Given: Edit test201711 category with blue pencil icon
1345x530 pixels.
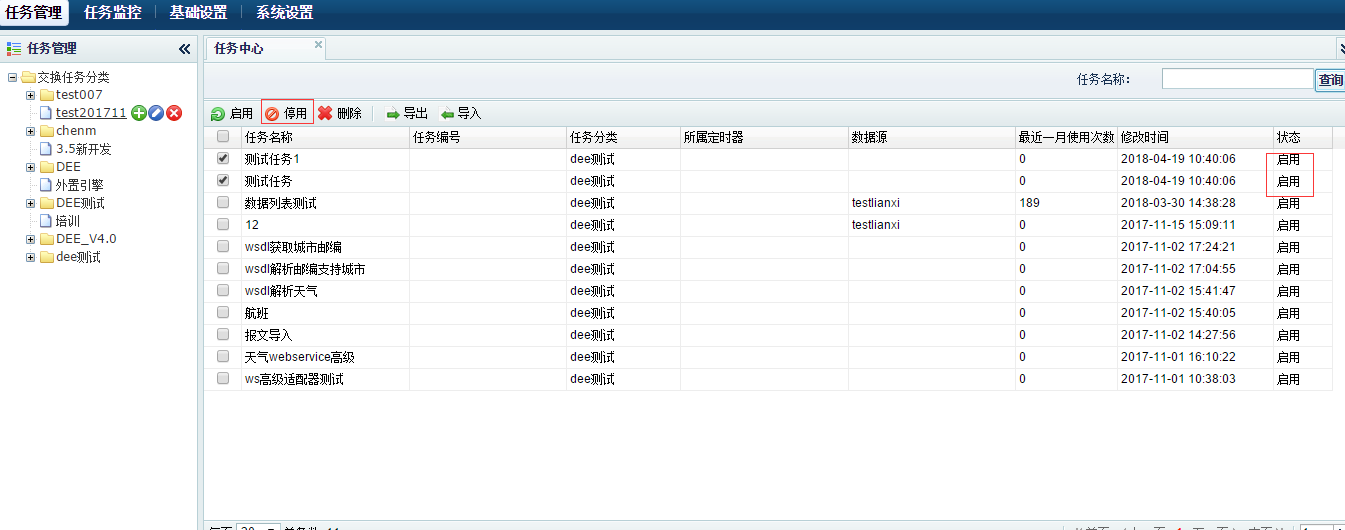Looking at the screenshot, I should [156, 113].
